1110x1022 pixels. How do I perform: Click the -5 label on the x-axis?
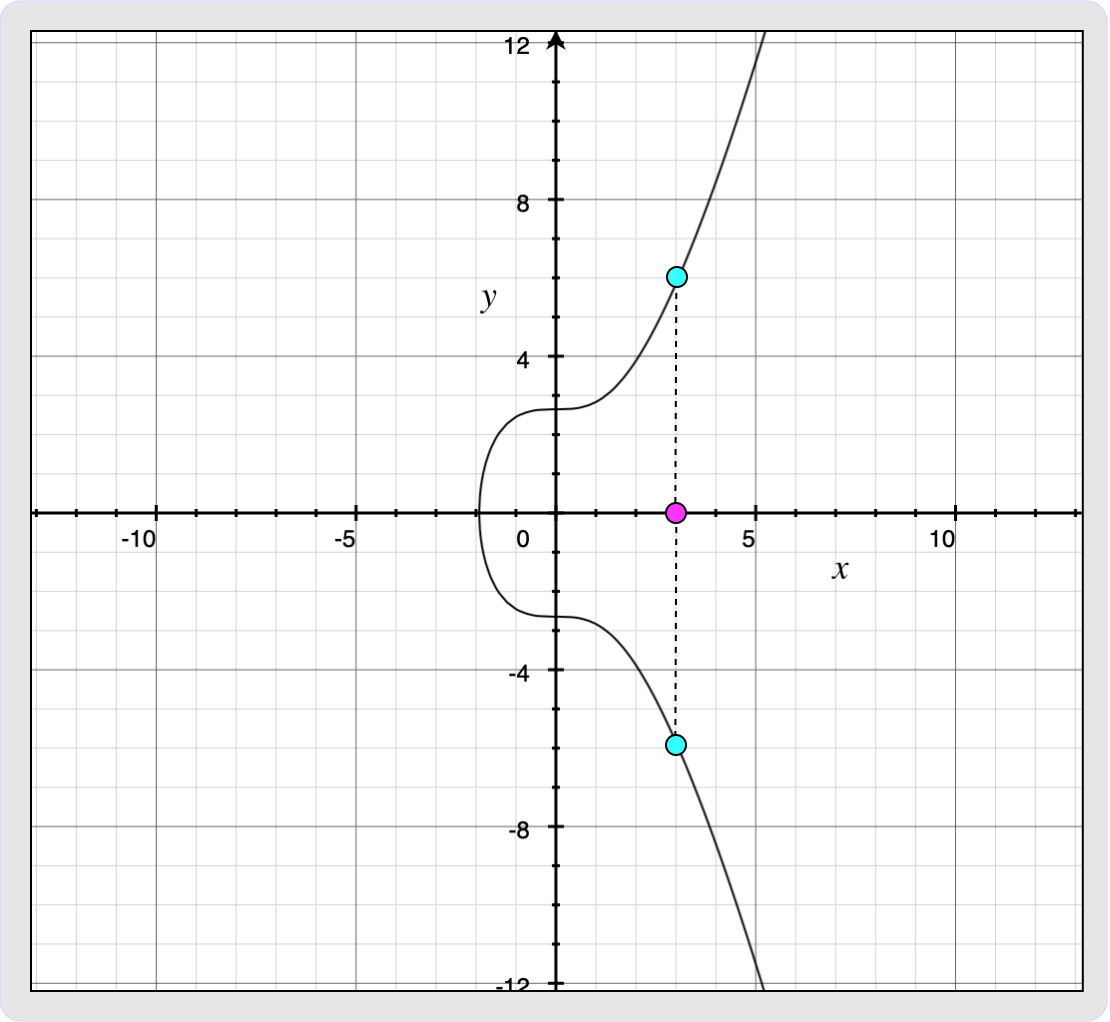[344, 541]
